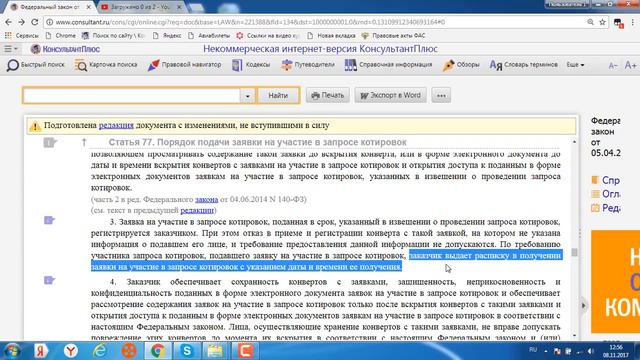Open the предыдущей редакции link

tap(197, 210)
